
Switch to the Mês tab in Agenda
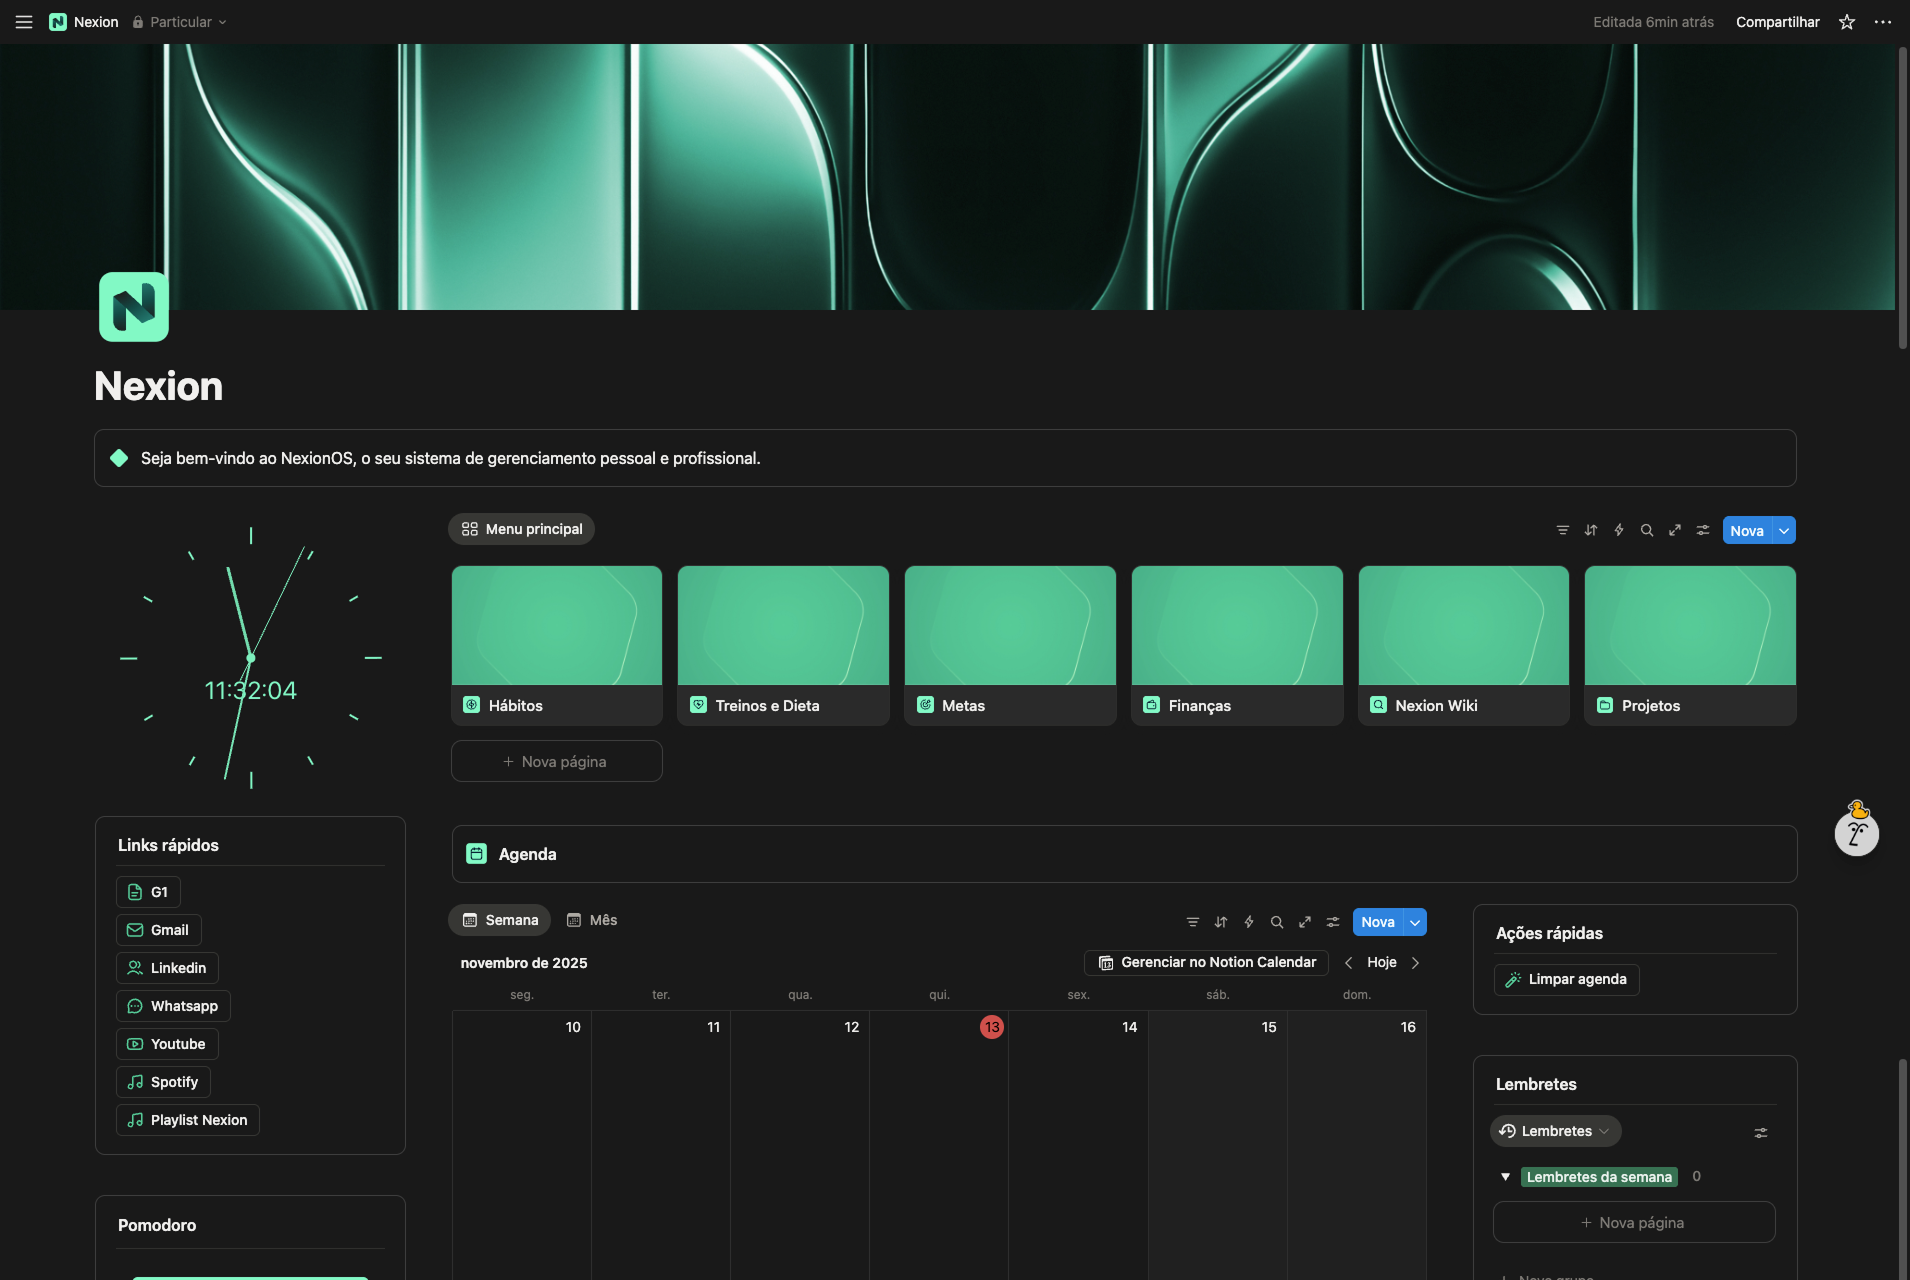pyautogui.click(x=592, y=920)
